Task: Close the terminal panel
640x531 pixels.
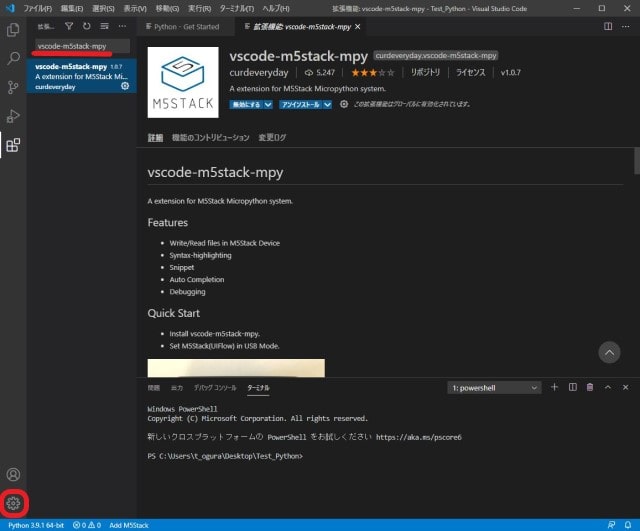Action: pyautogui.click(x=625, y=387)
